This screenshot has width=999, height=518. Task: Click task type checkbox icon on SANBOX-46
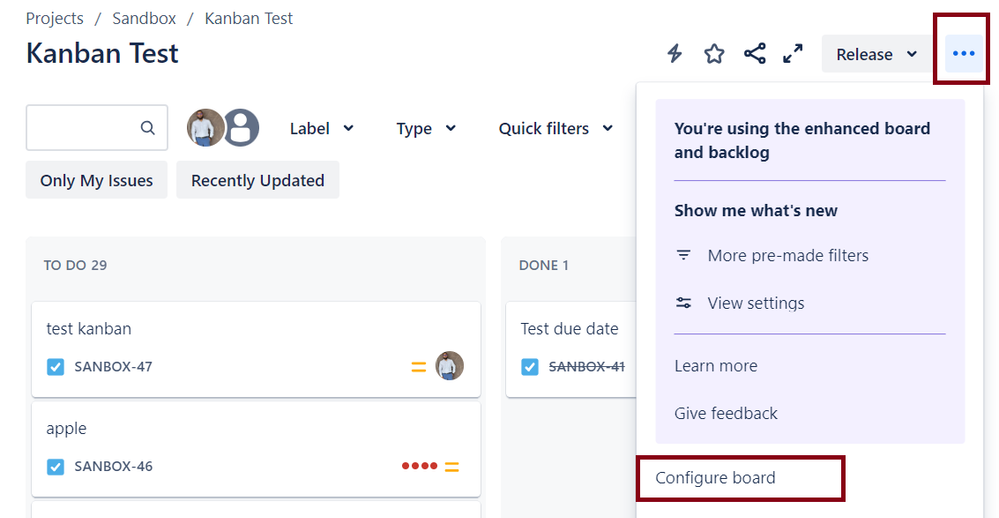click(x=56, y=466)
